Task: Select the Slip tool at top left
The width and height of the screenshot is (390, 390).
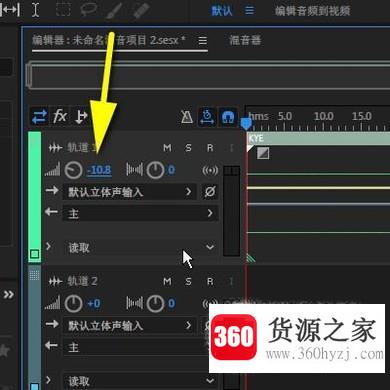Action: pos(10,10)
